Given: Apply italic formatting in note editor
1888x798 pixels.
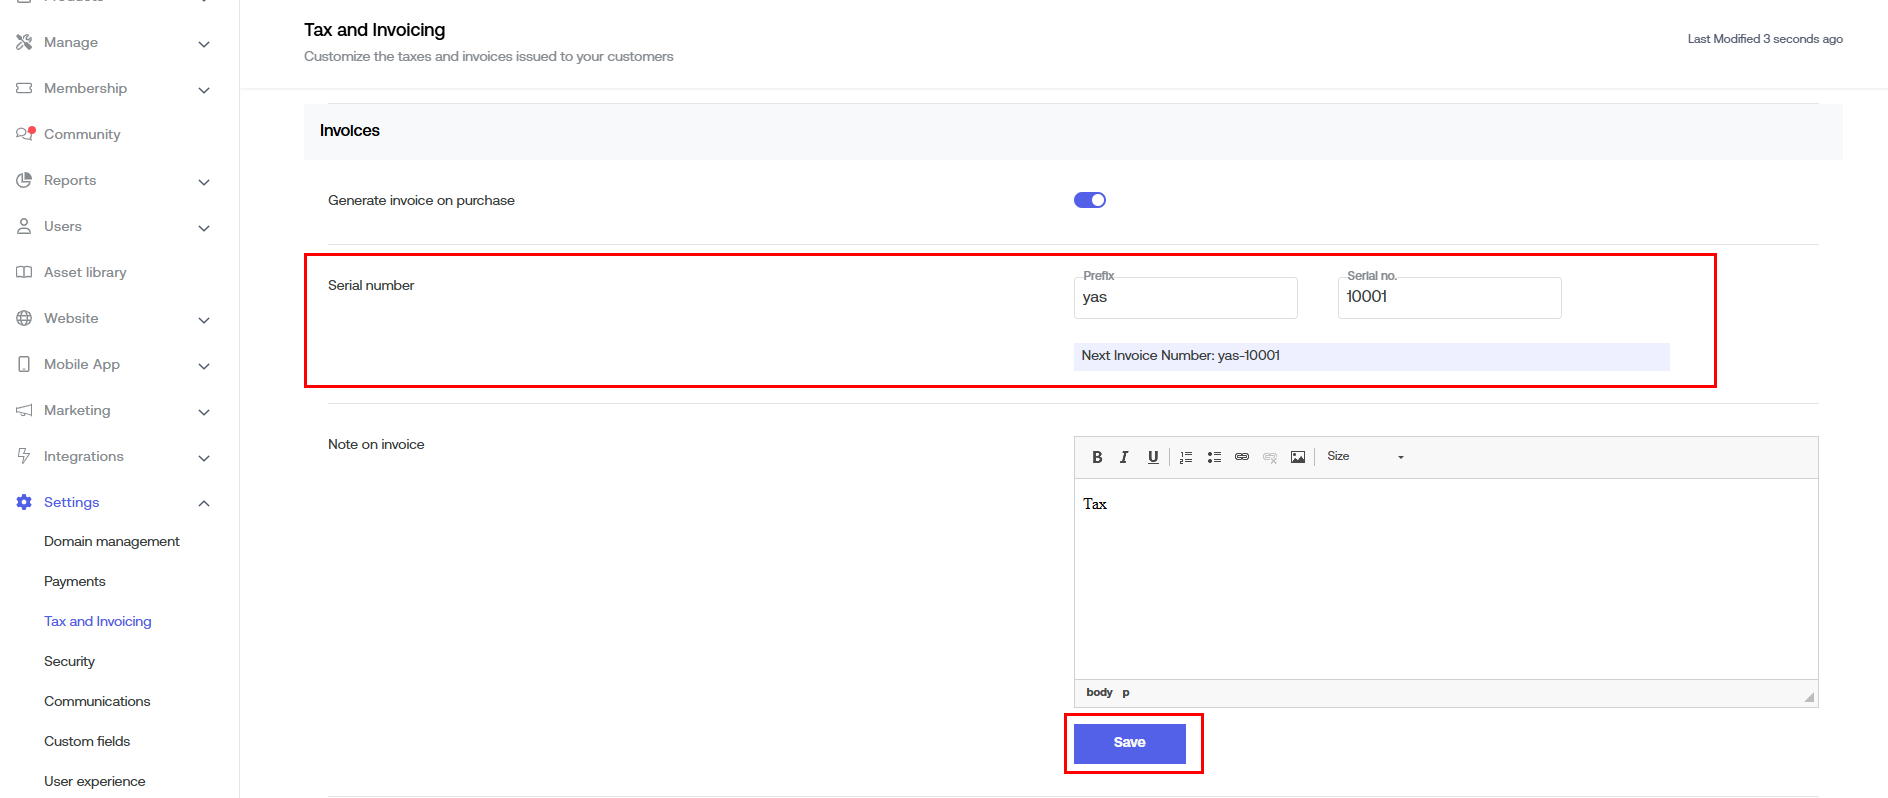Looking at the screenshot, I should point(1124,457).
